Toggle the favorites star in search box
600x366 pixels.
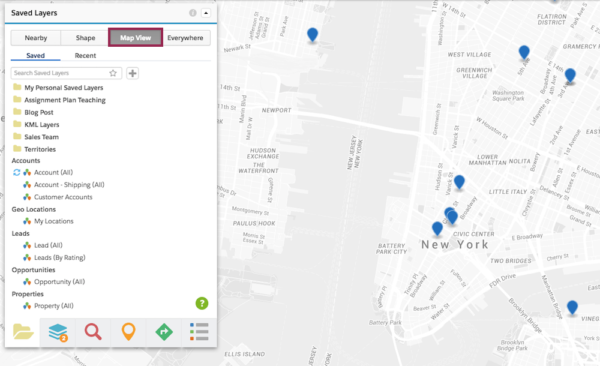[x=113, y=73]
